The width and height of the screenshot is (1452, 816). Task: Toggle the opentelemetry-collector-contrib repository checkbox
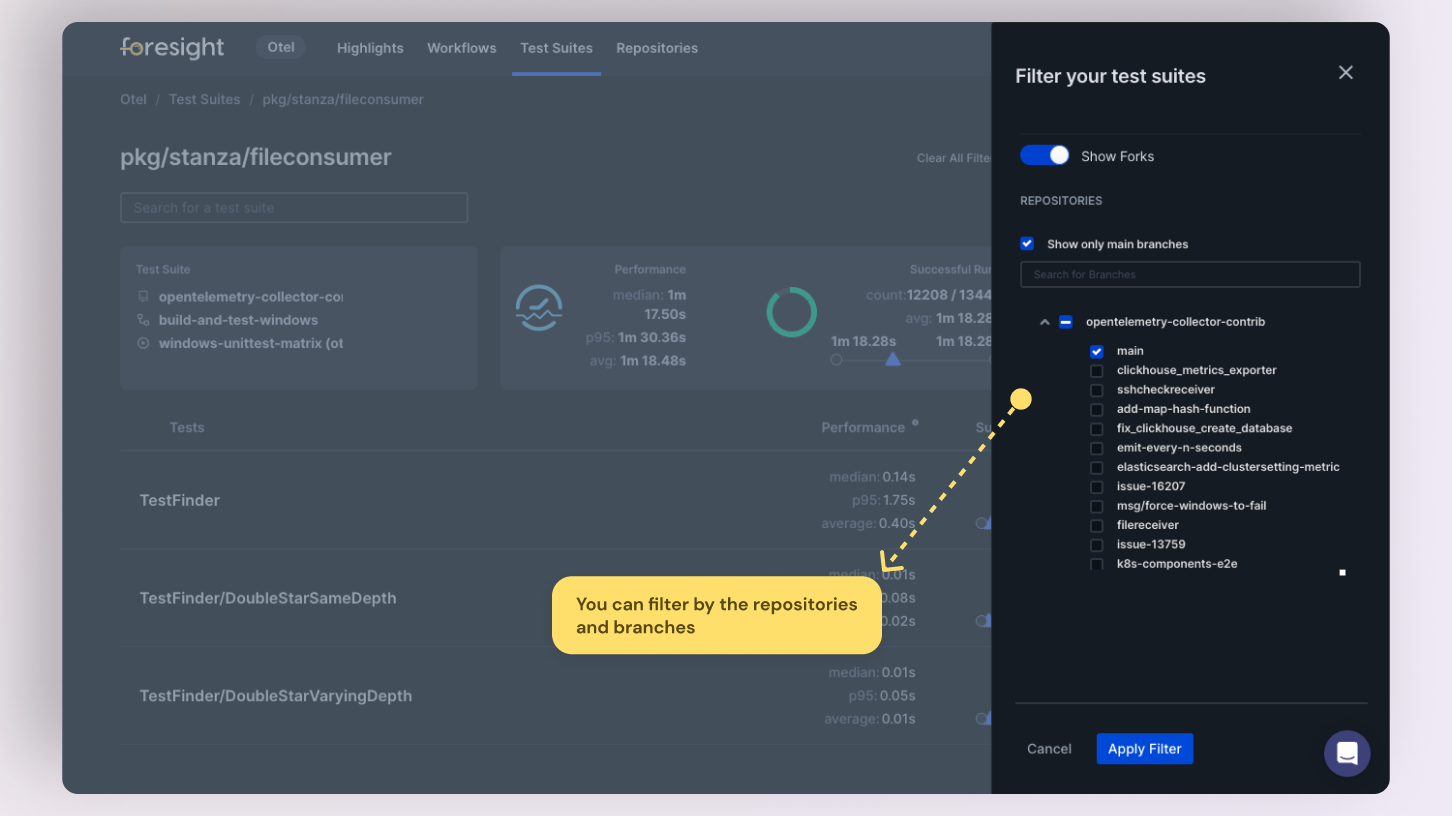coord(1066,322)
